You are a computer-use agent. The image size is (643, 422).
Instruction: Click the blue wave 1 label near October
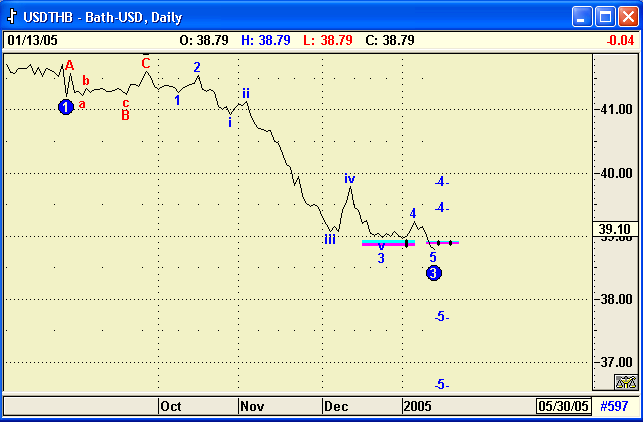pos(177,100)
